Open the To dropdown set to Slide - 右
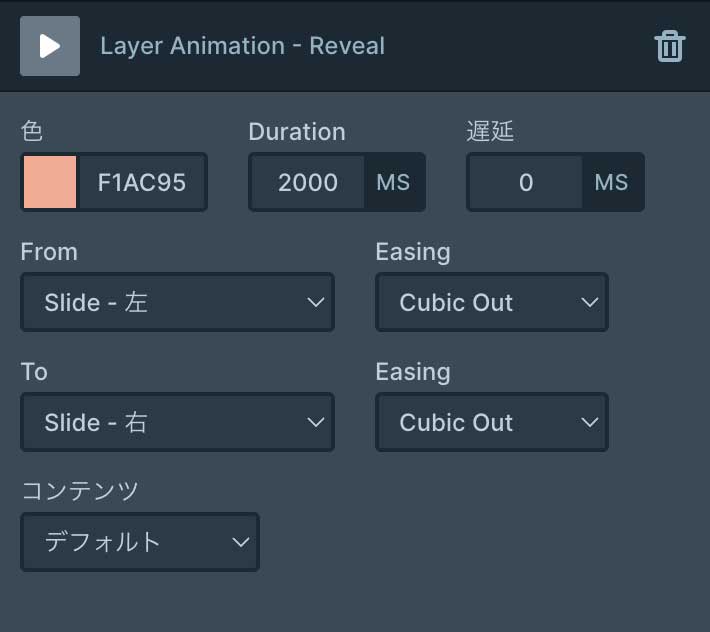The width and height of the screenshot is (710, 632). (x=177, y=422)
